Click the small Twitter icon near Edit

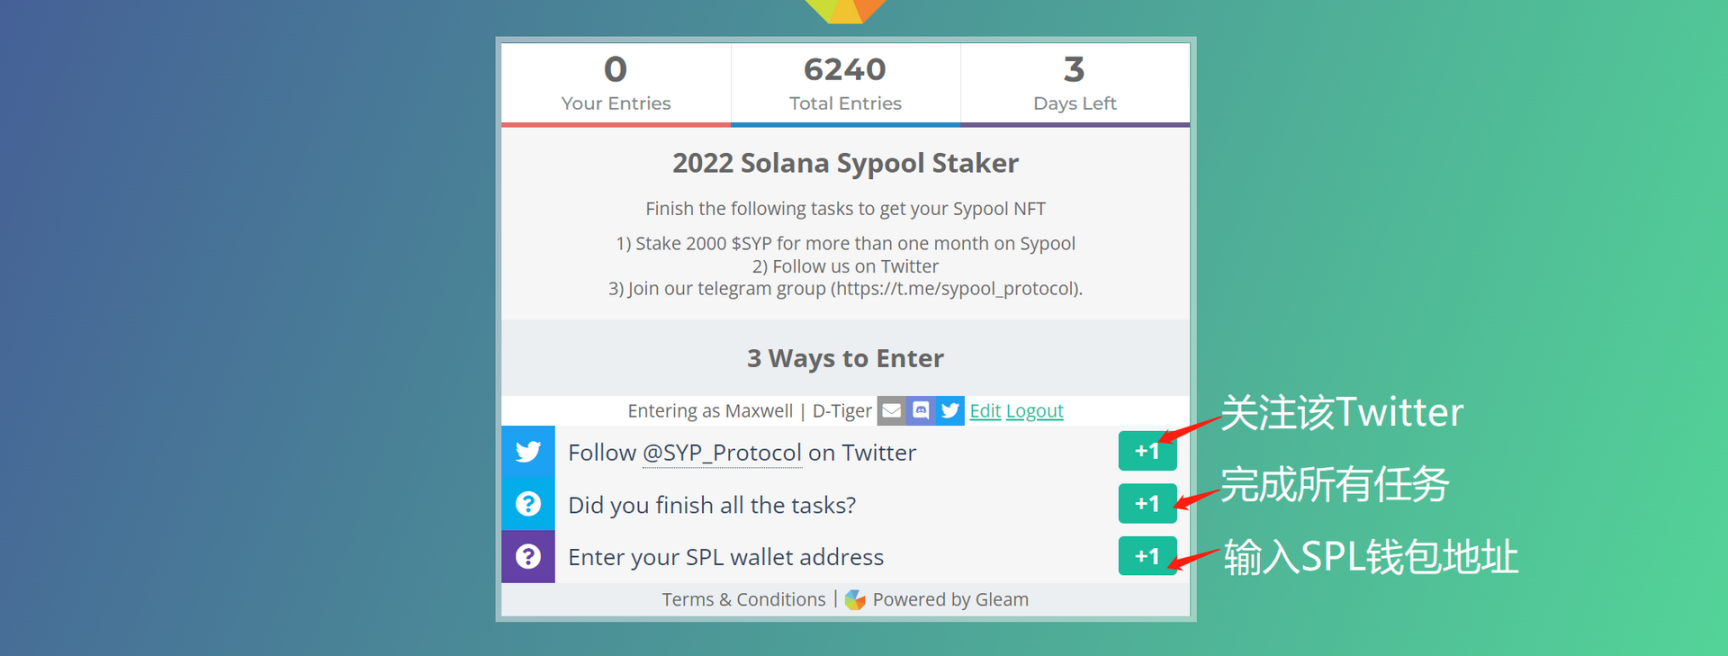(950, 411)
